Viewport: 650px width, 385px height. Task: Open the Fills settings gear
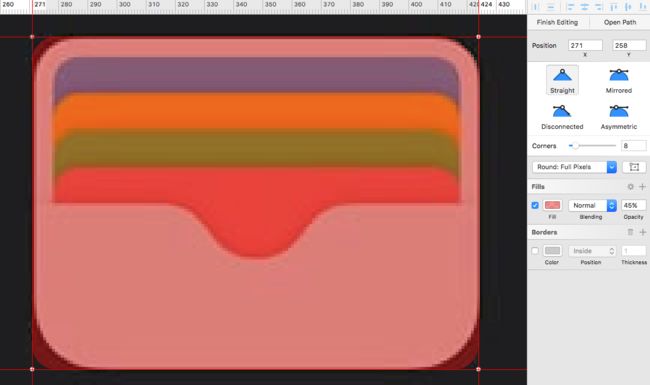click(x=630, y=187)
